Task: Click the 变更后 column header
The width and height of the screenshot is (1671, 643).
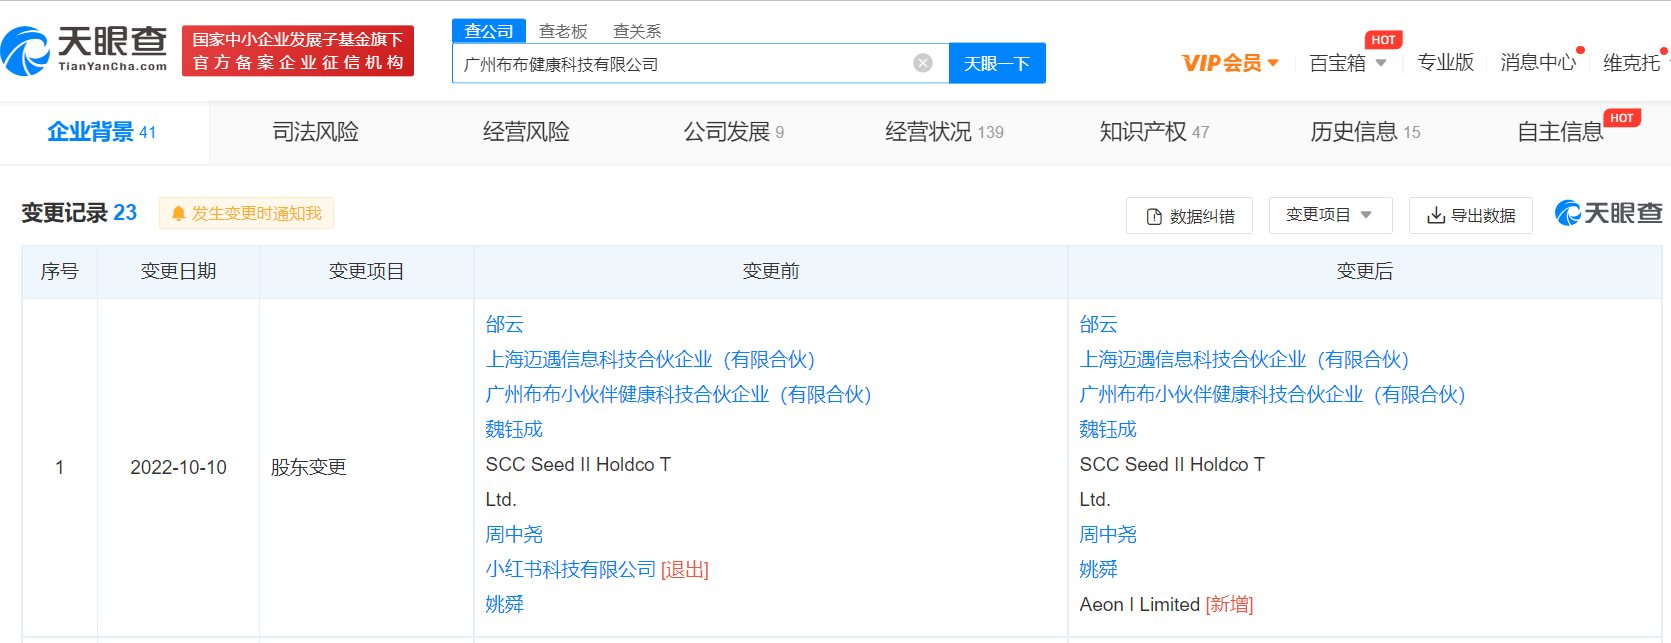Action: point(1365,271)
